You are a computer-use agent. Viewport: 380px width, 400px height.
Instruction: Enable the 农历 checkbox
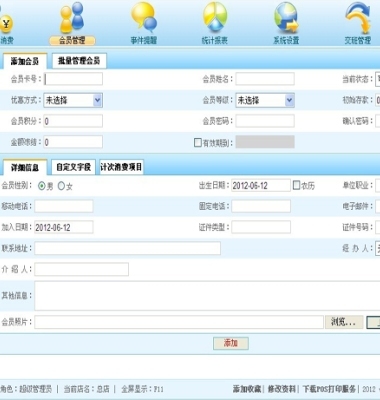coord(296,185)
